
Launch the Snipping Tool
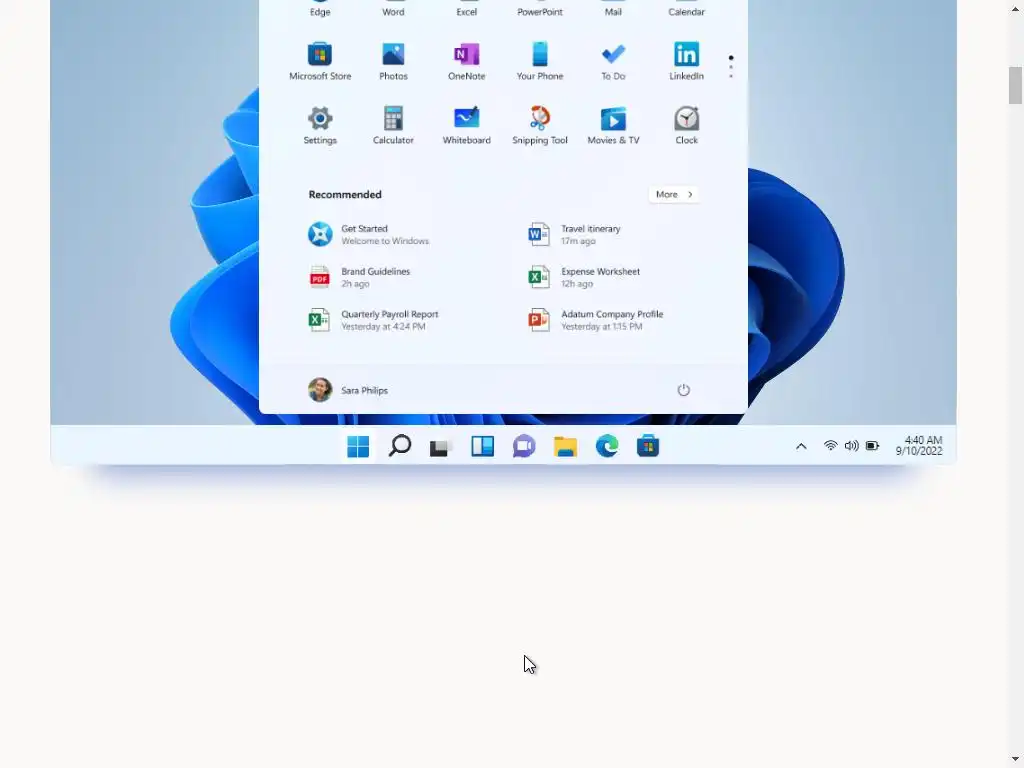tap(539, 125)
